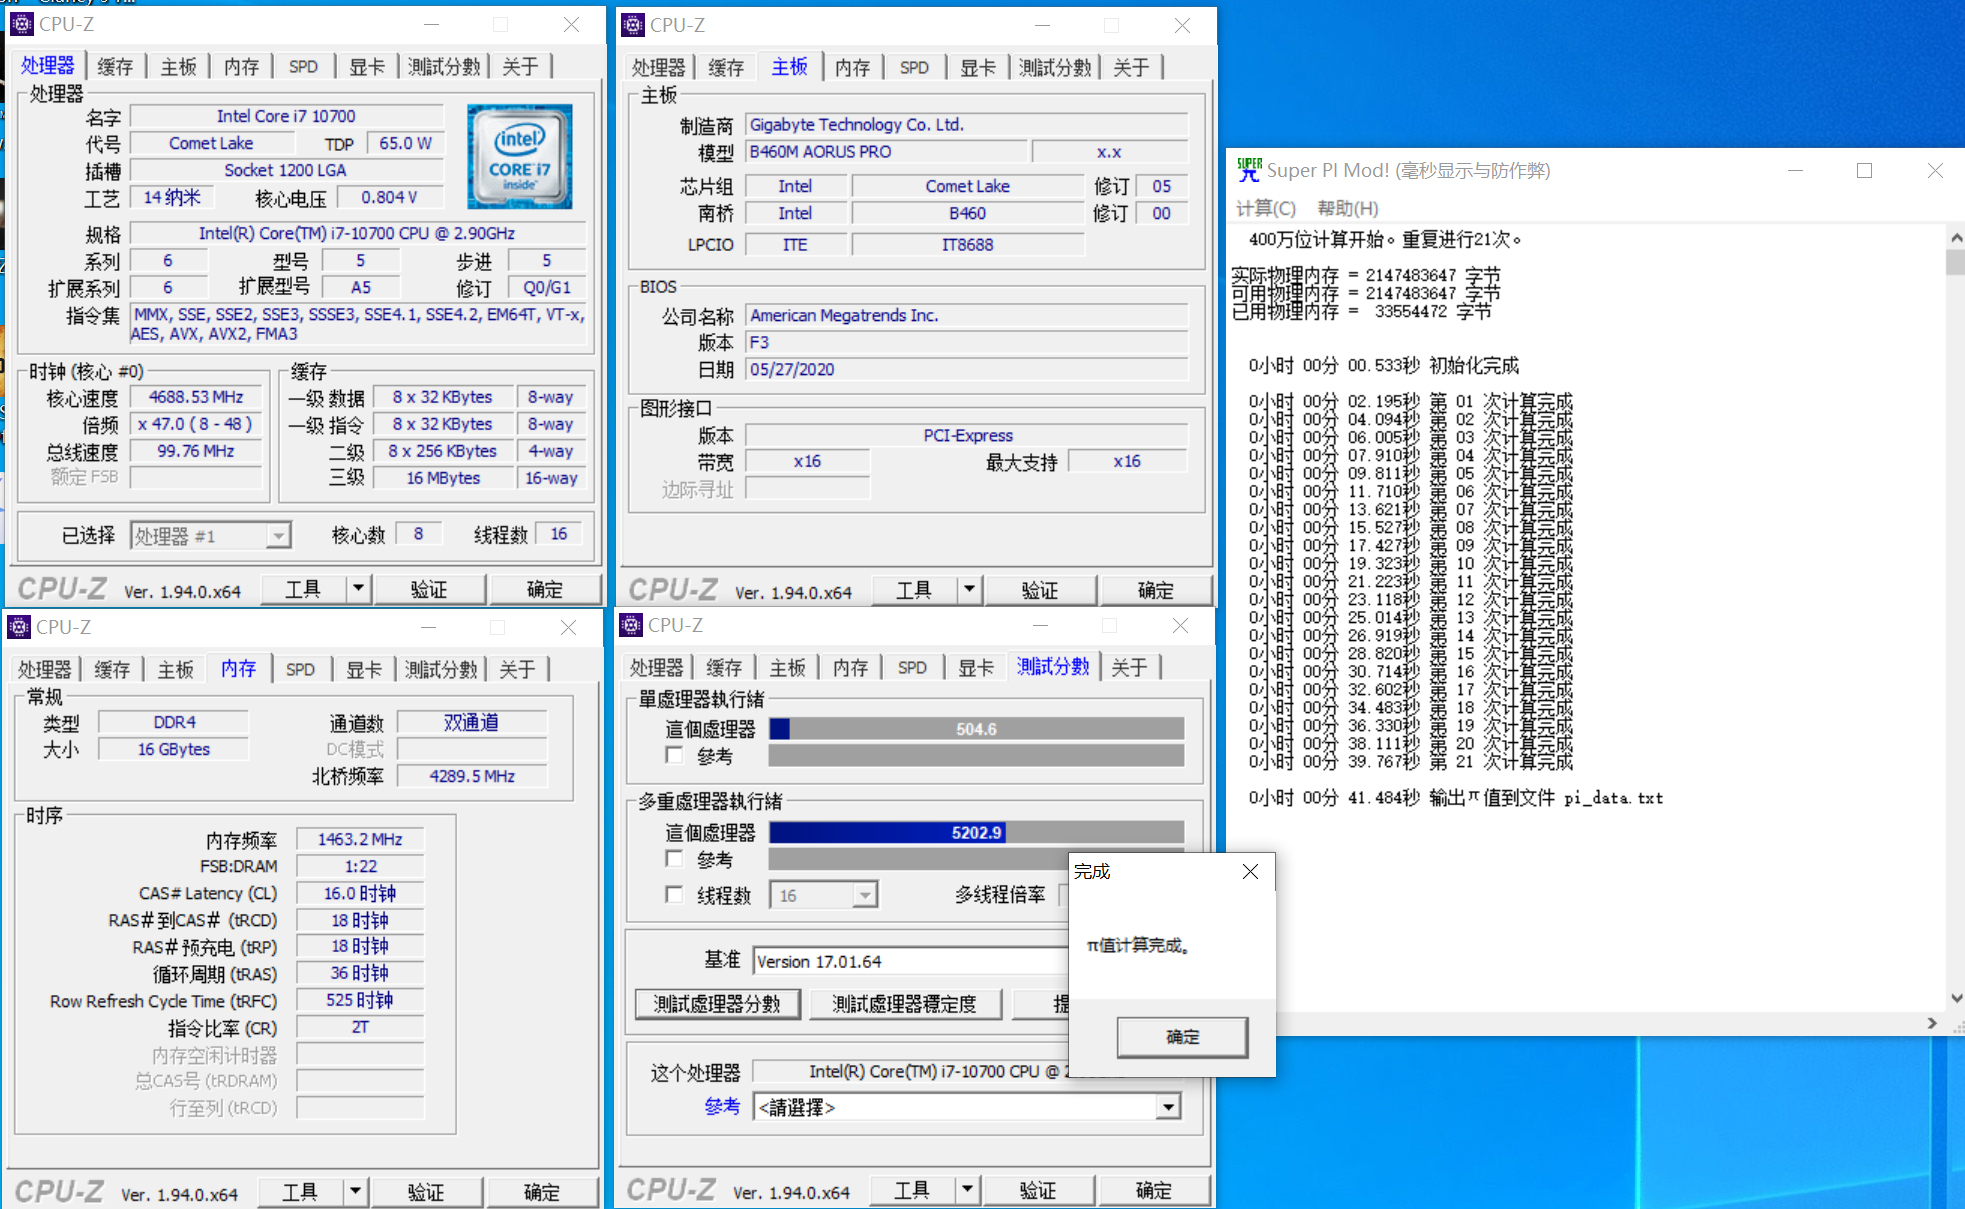
Task: Click the empty single-thread reference bar
Action: pos(976,755)
